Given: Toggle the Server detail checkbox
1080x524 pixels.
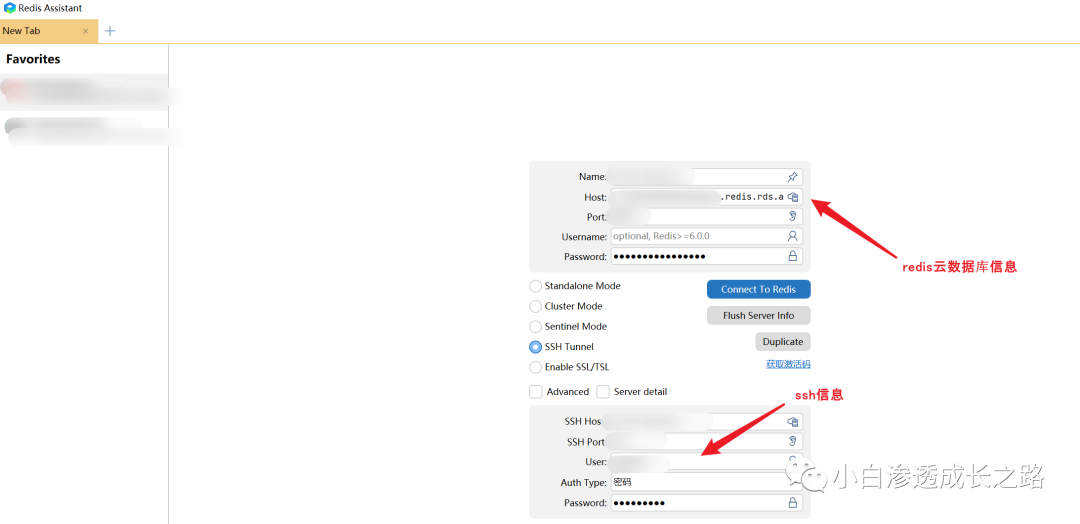Looking at the screenshot, I should click(x=603, y=392).
